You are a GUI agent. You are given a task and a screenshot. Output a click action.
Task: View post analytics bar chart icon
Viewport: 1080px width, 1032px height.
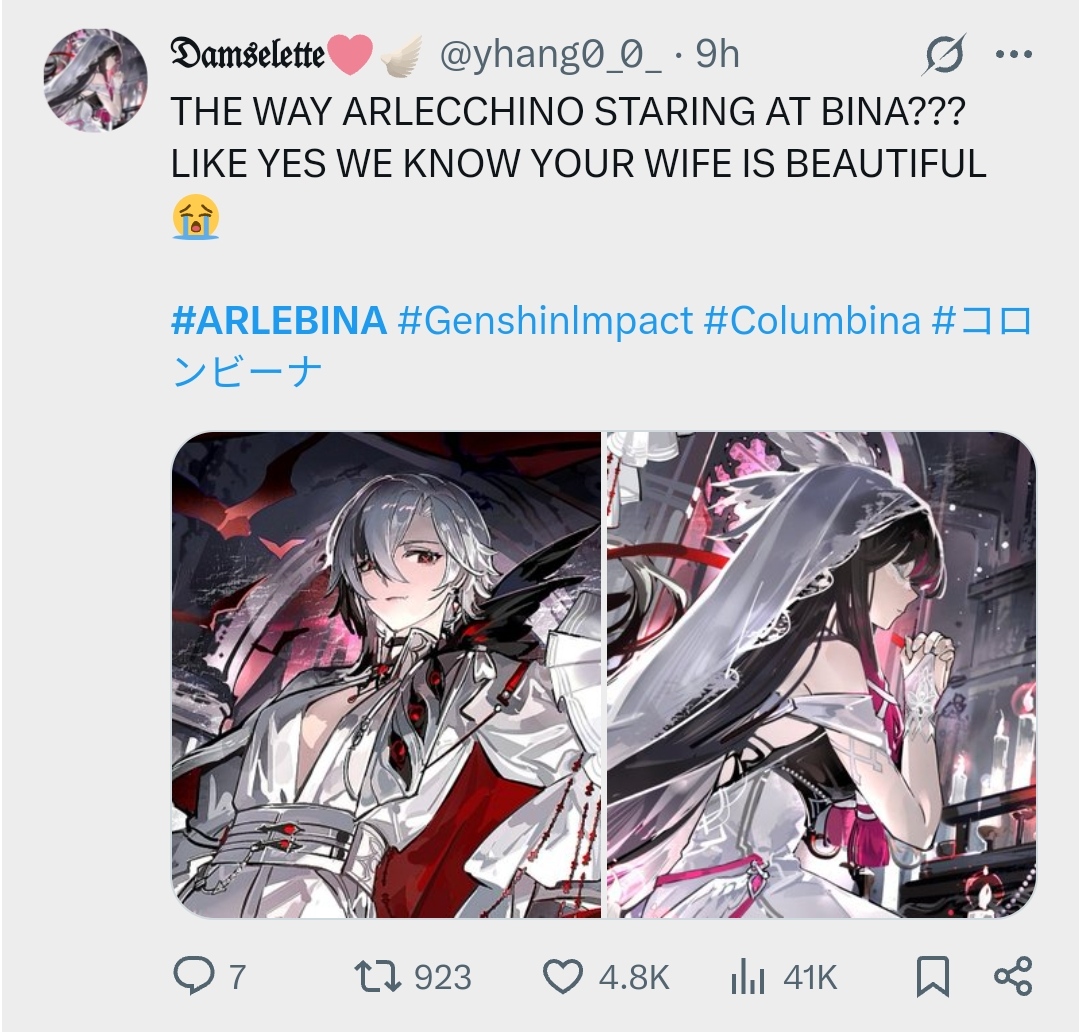click(747, 977)
